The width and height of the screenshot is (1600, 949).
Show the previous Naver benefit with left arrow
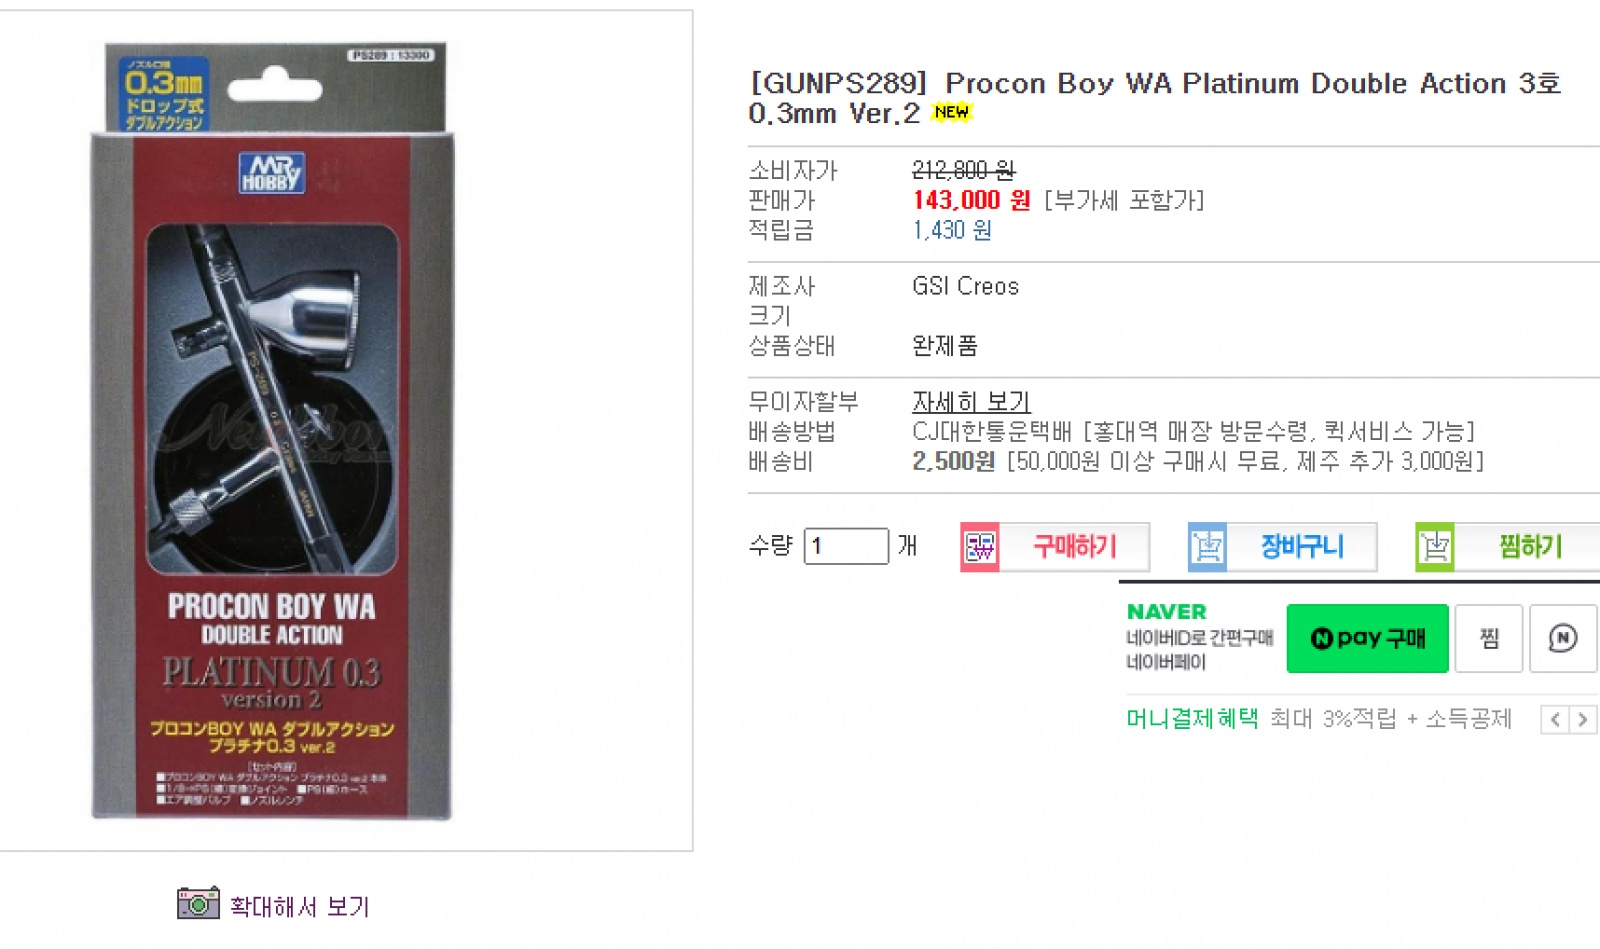1555,720
